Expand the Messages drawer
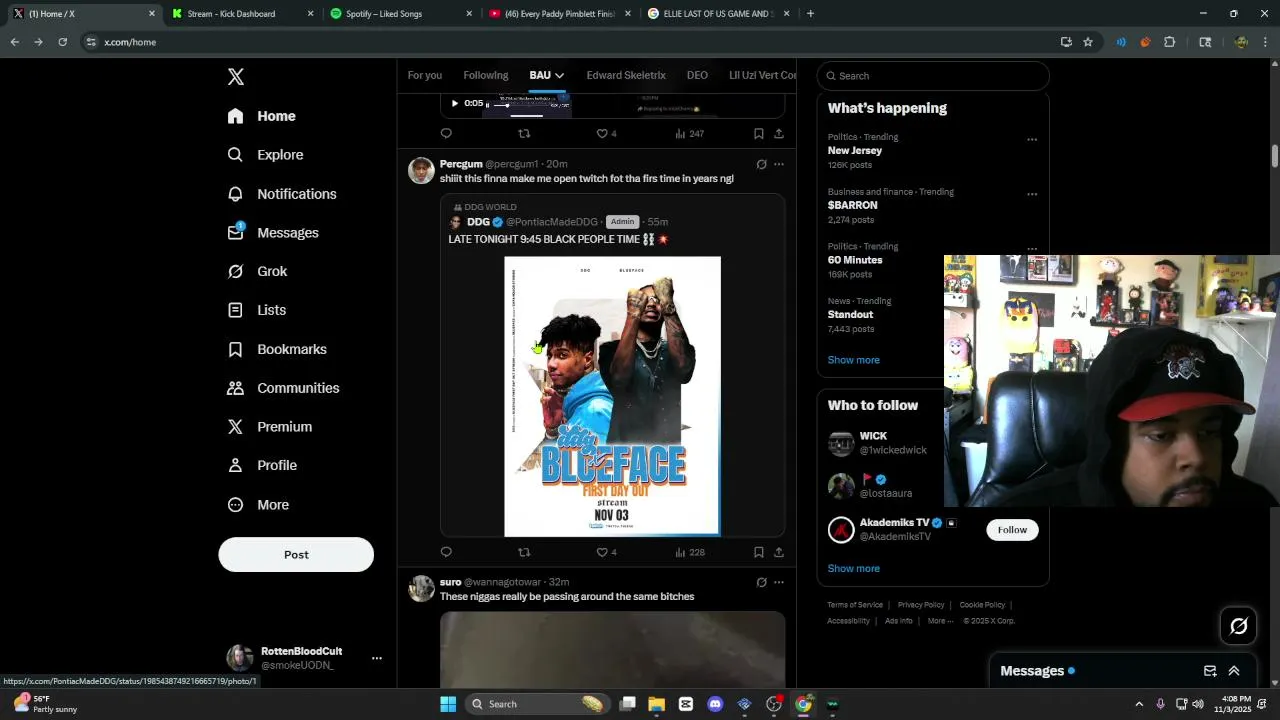Viewport: 1280px width, 720px height. click(1234, 671)
